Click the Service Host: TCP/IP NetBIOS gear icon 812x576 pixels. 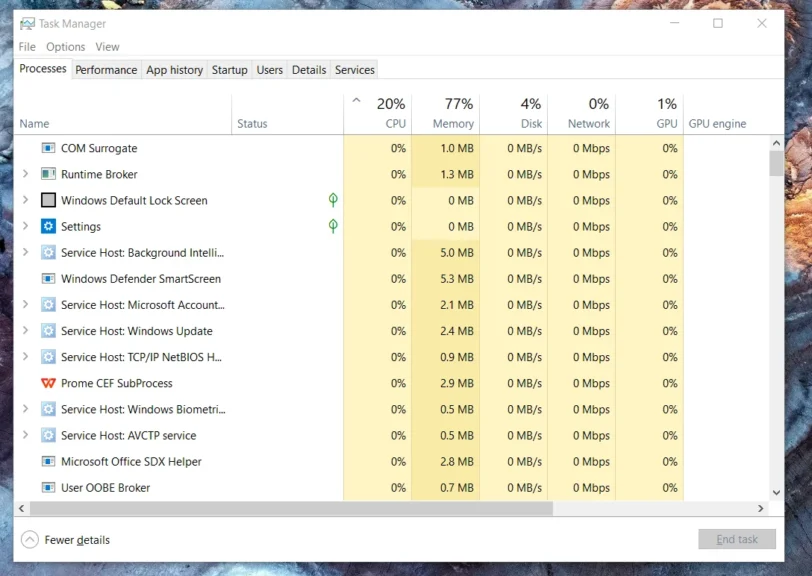pyautogui.click(x=48, y=357)
